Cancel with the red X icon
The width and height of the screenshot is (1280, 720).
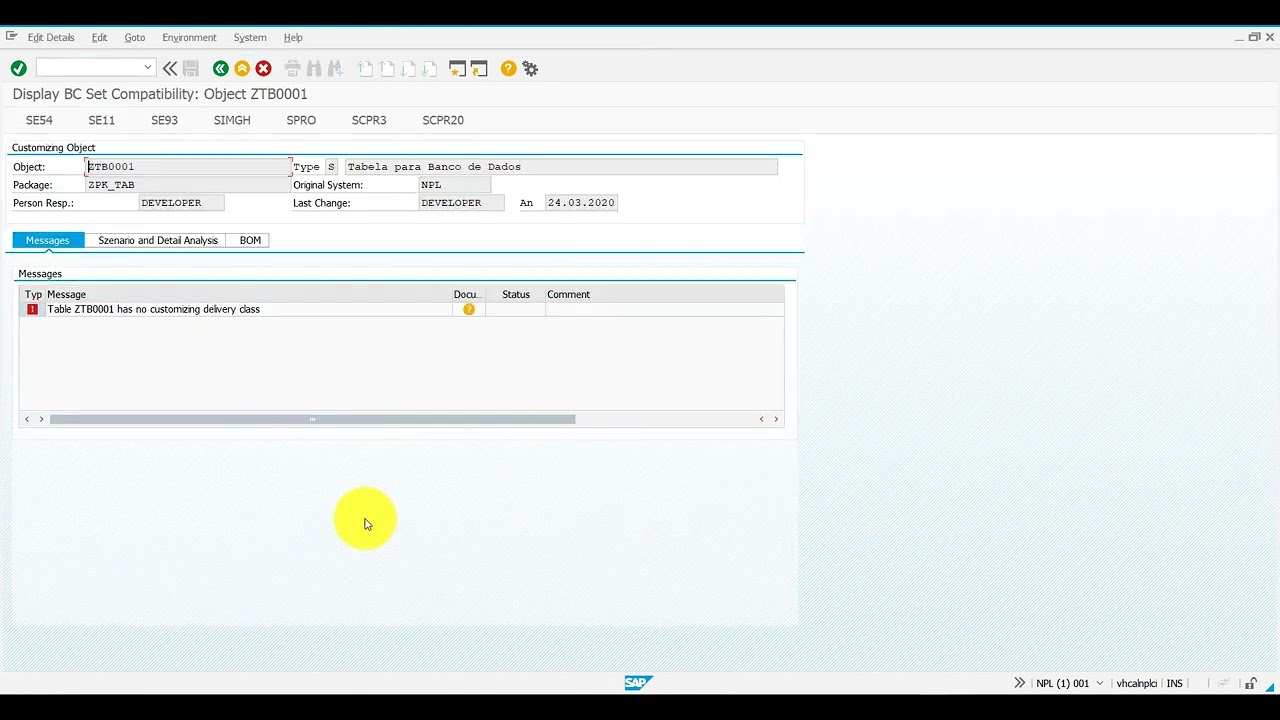(x=264, y=68)
